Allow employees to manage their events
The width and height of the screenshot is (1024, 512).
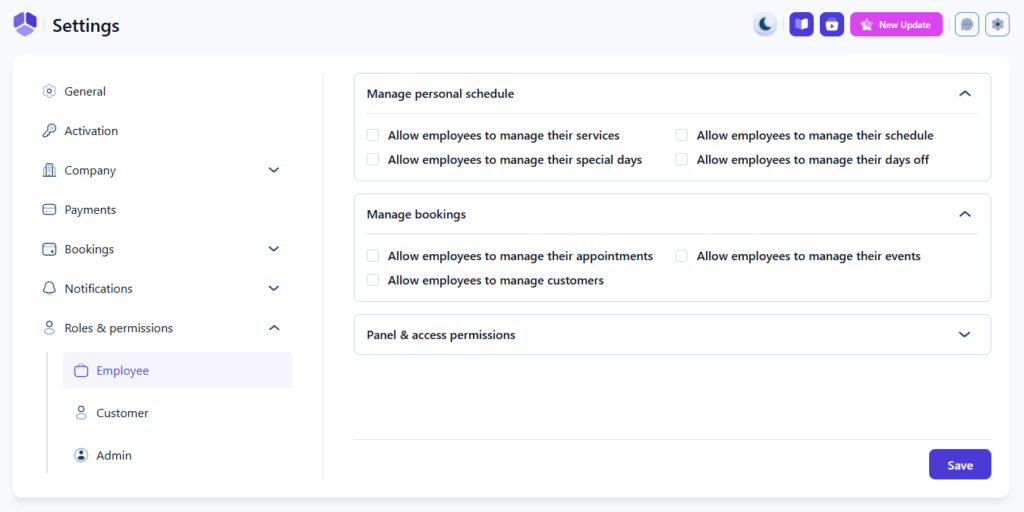(682, 256)
